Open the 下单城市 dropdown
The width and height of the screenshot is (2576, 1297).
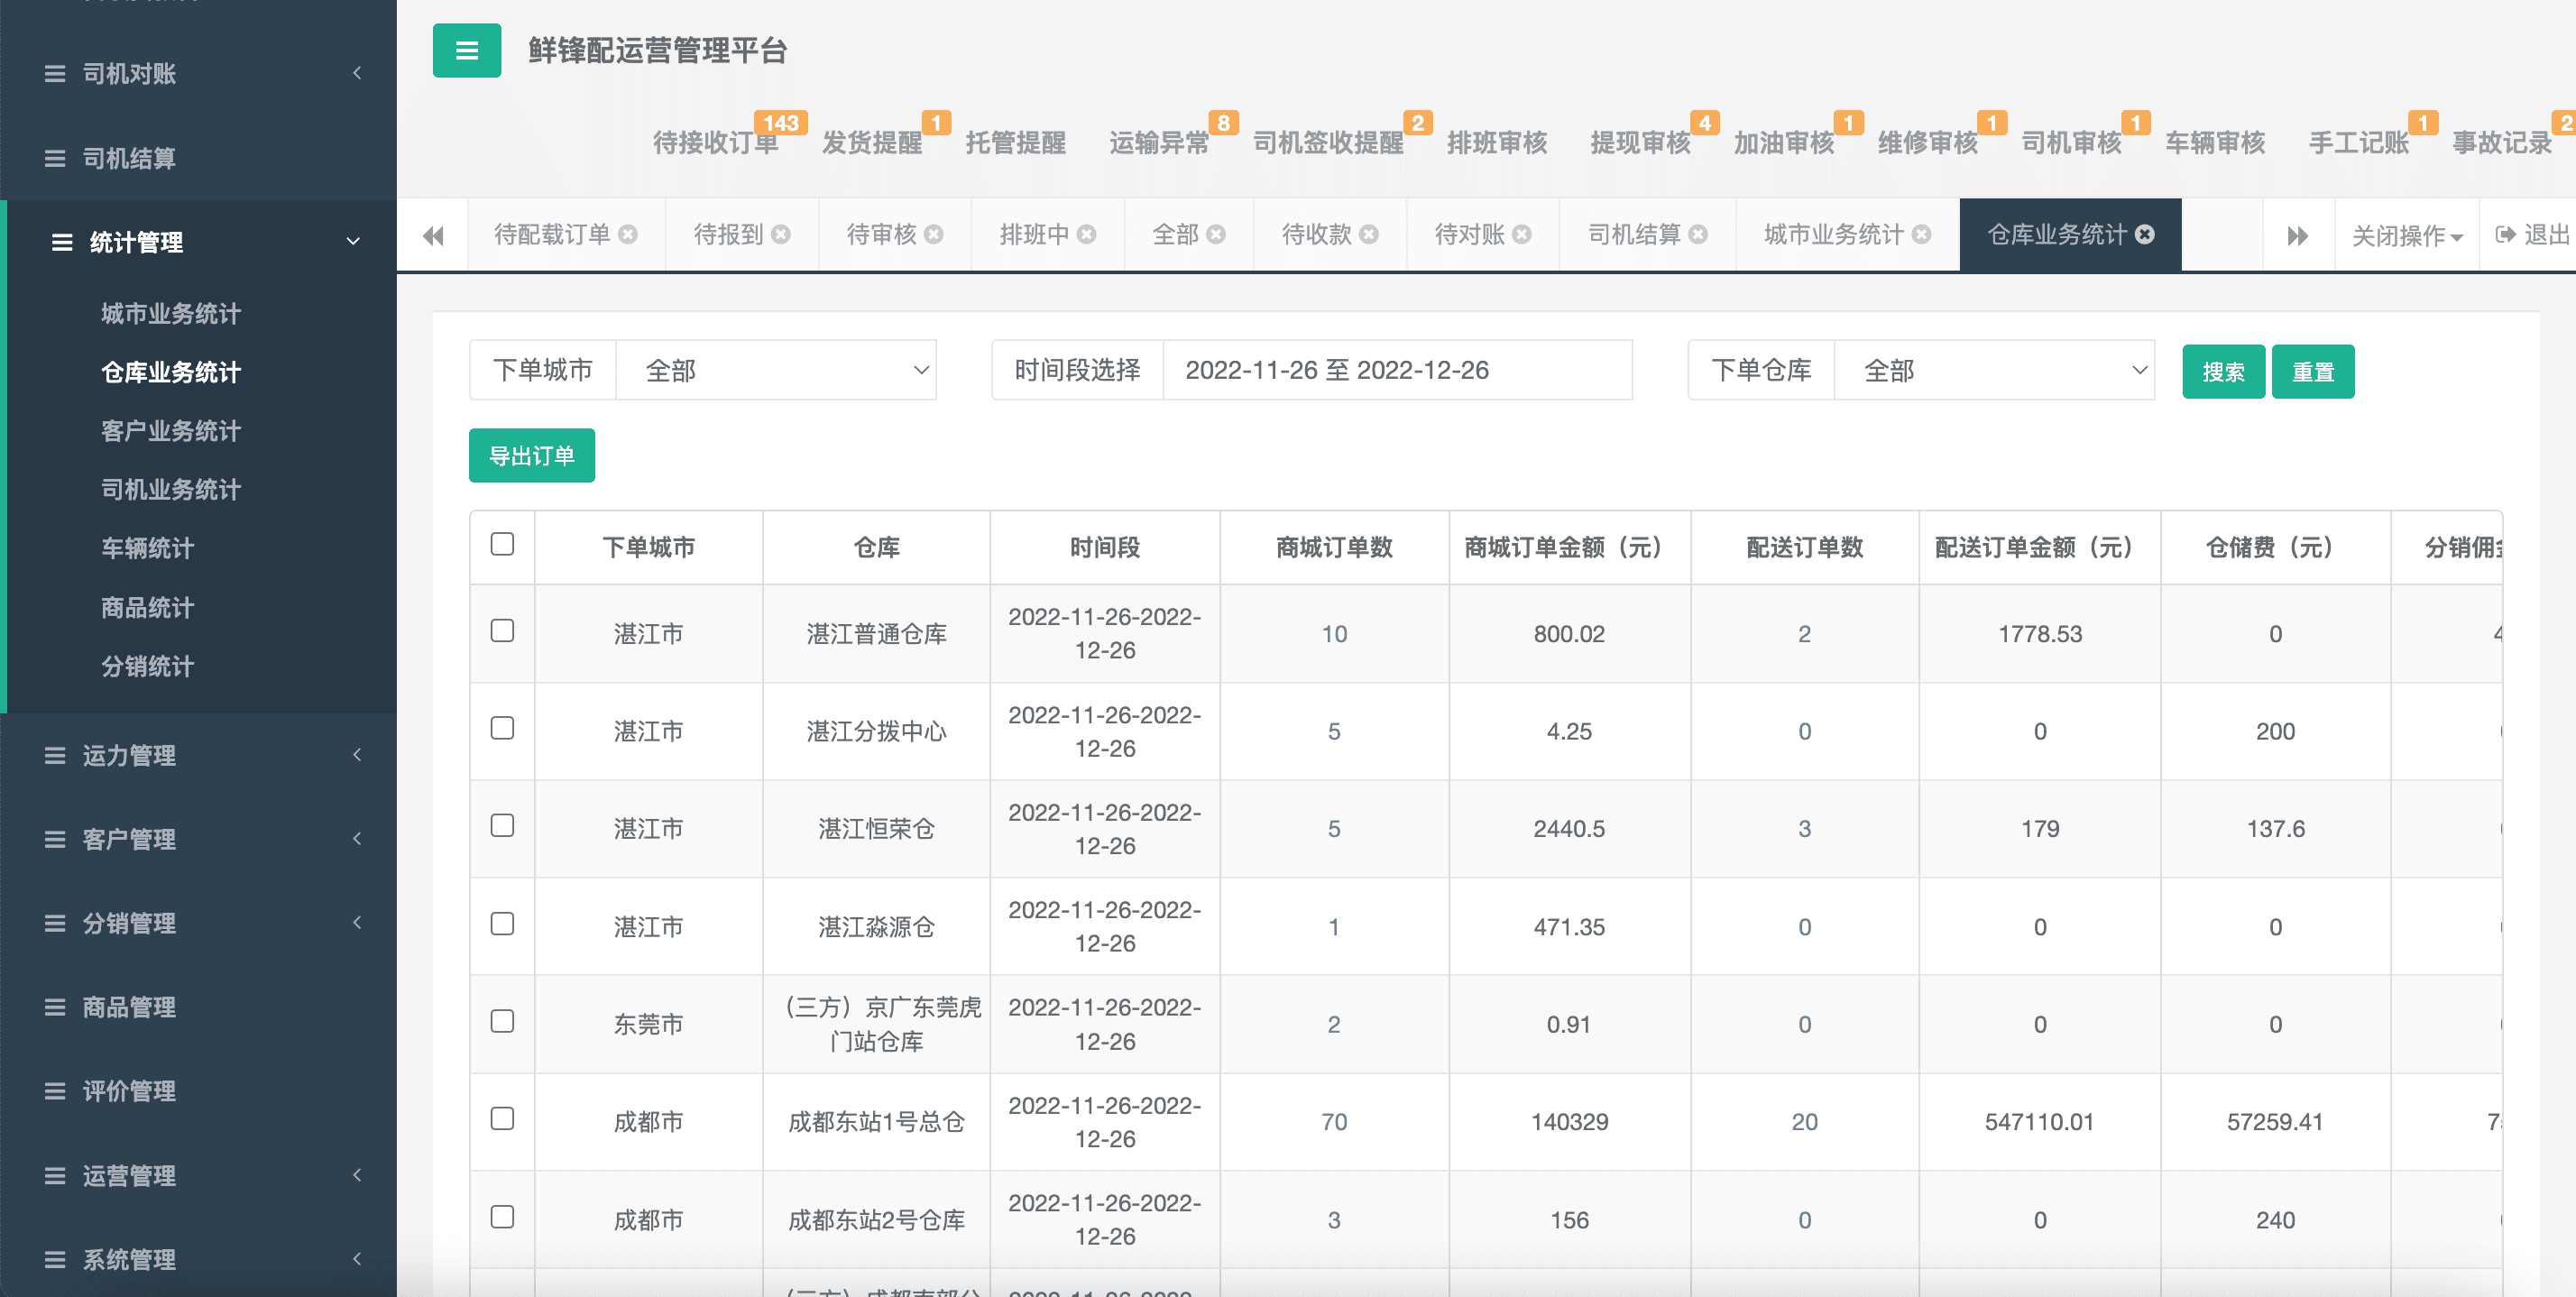tap(776, 370)
